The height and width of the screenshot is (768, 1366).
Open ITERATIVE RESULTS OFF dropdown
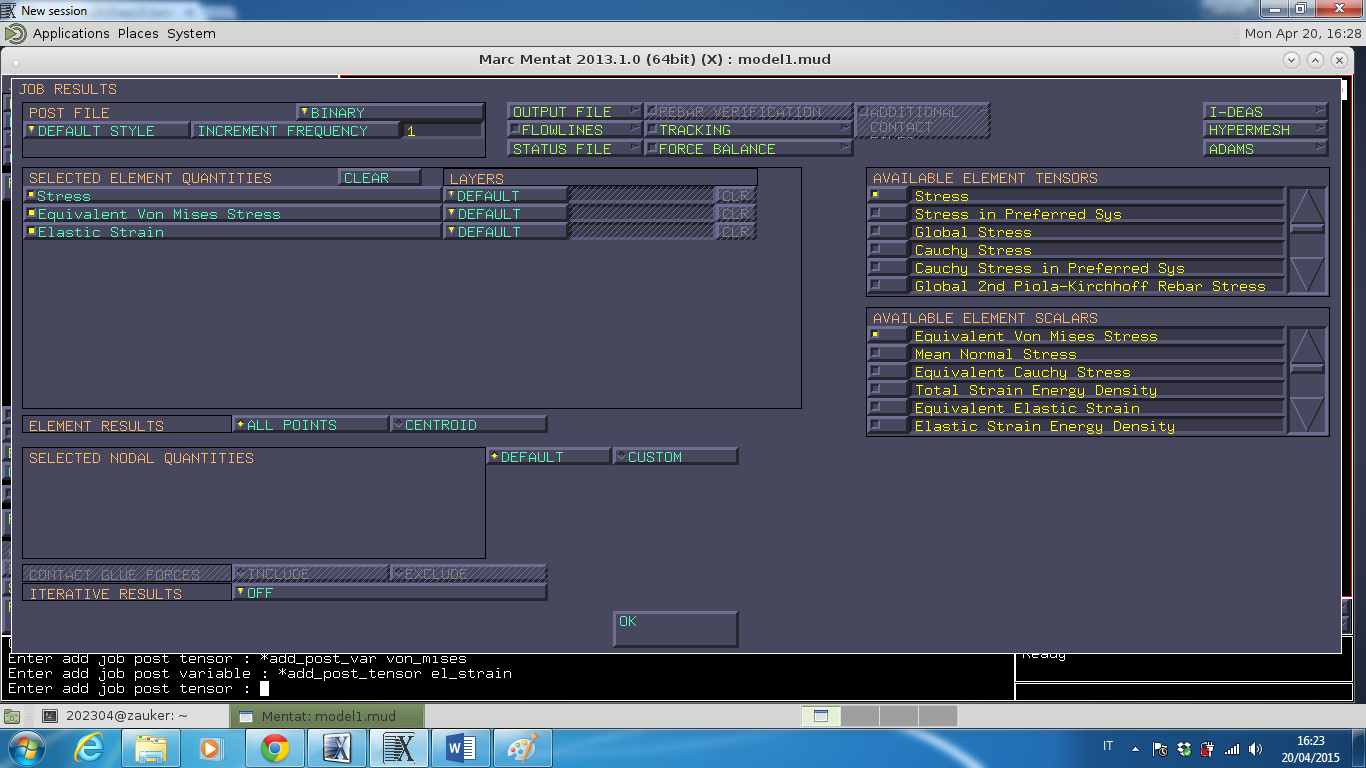coord(390,593)
